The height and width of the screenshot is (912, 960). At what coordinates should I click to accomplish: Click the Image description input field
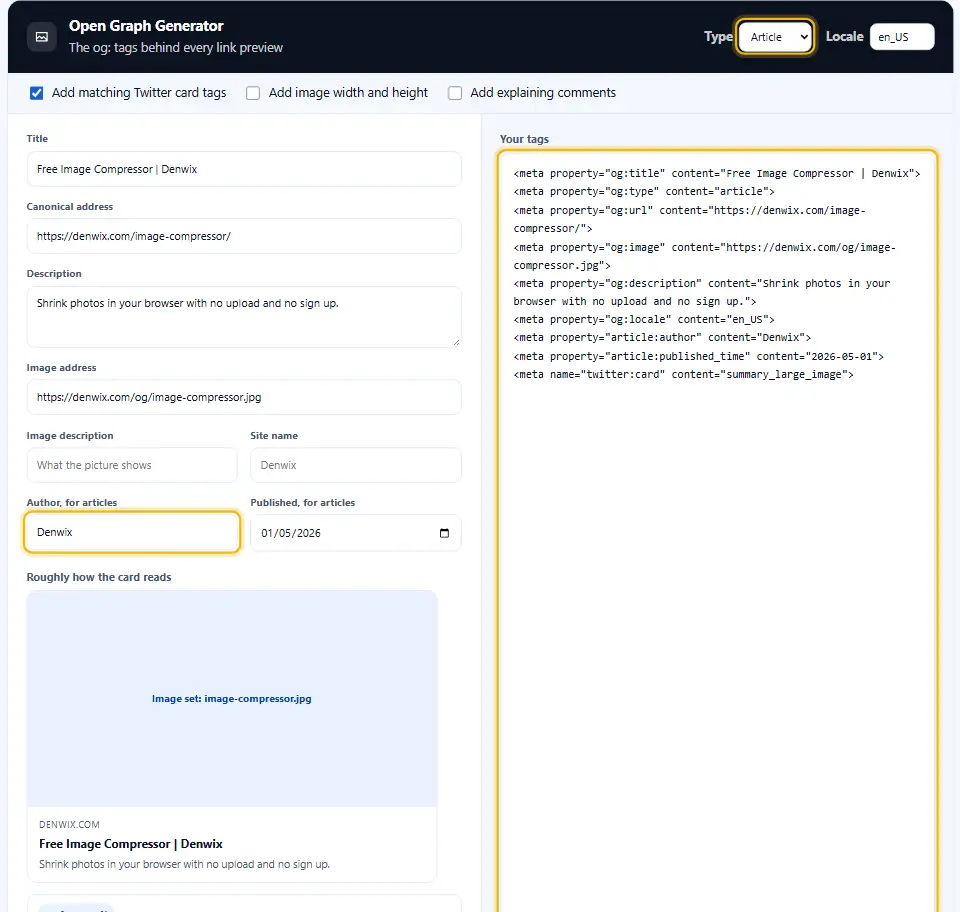point(132,465)
